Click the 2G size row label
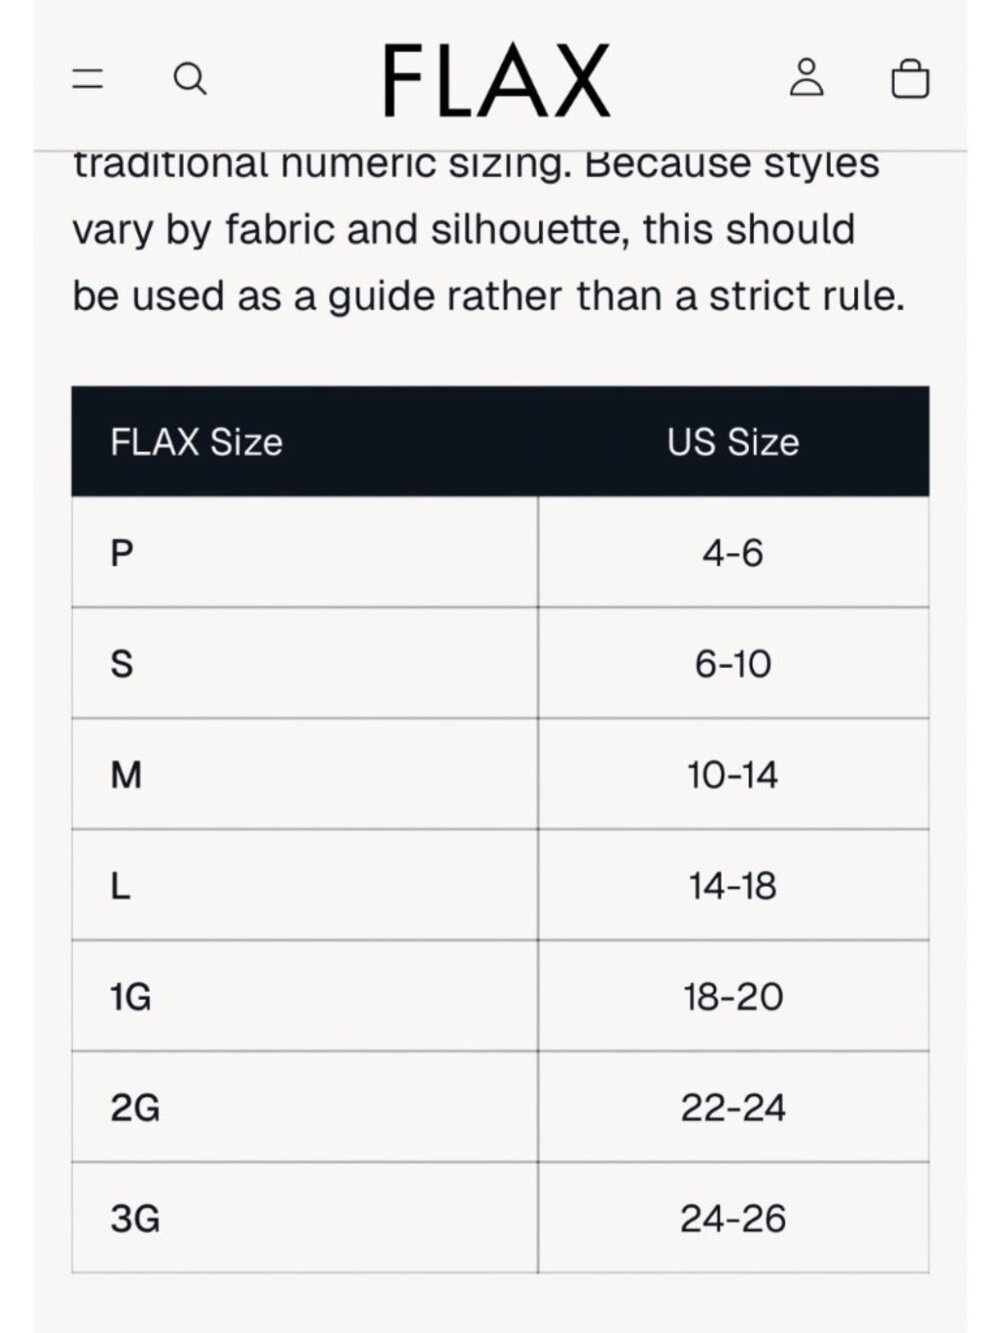This screenshot has height=1333, width=1000. pyautogui.click(x=135, y=1107)
